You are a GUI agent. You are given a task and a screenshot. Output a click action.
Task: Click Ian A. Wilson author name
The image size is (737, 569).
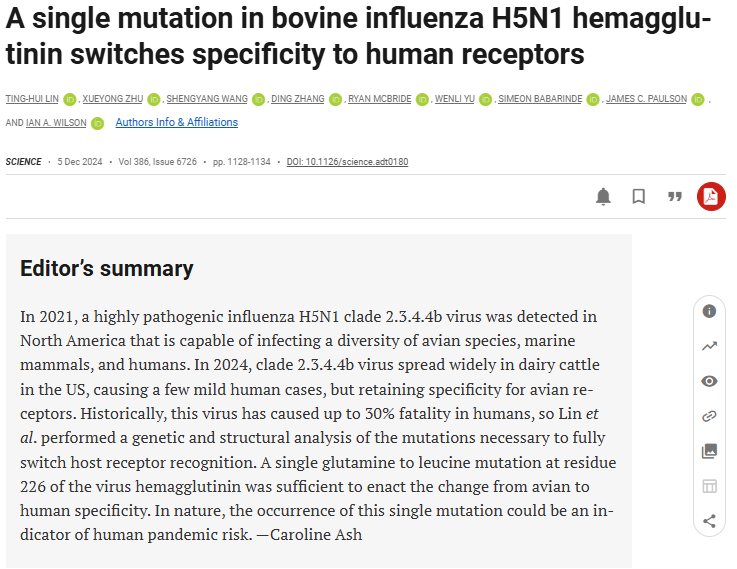coord(56,123)
